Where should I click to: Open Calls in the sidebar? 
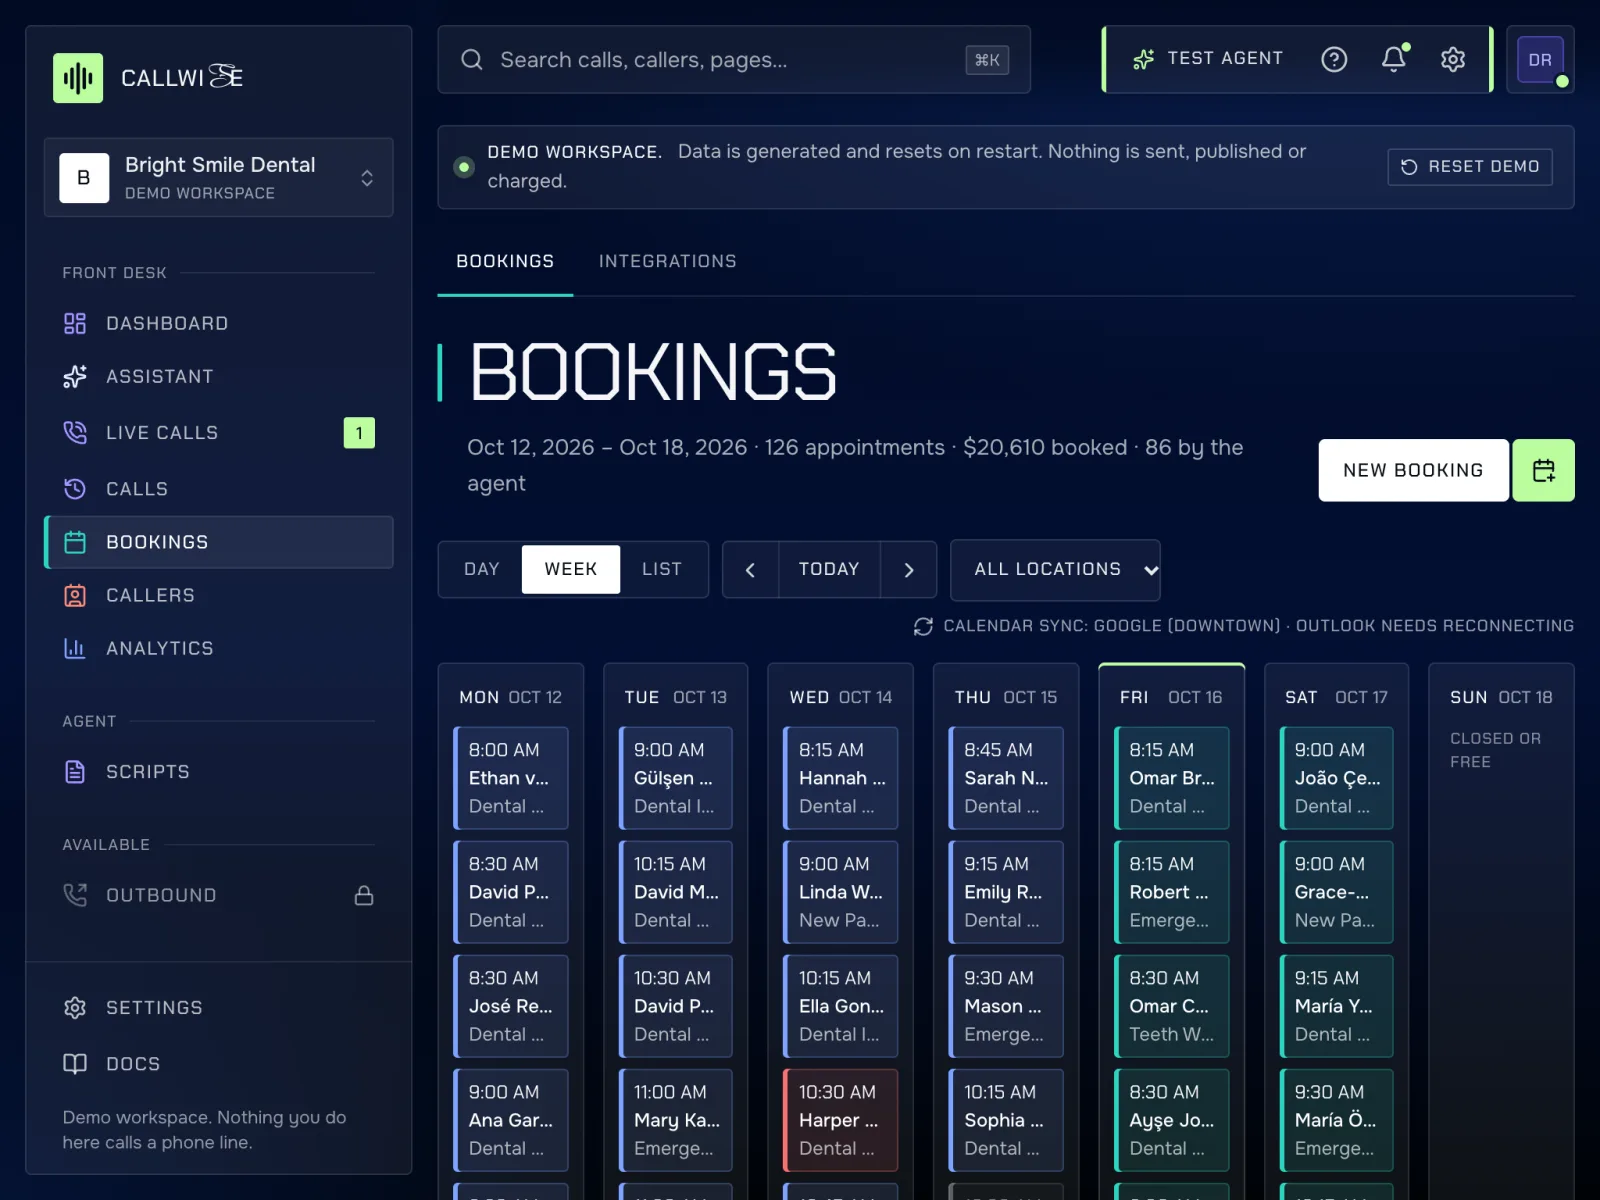218,489
